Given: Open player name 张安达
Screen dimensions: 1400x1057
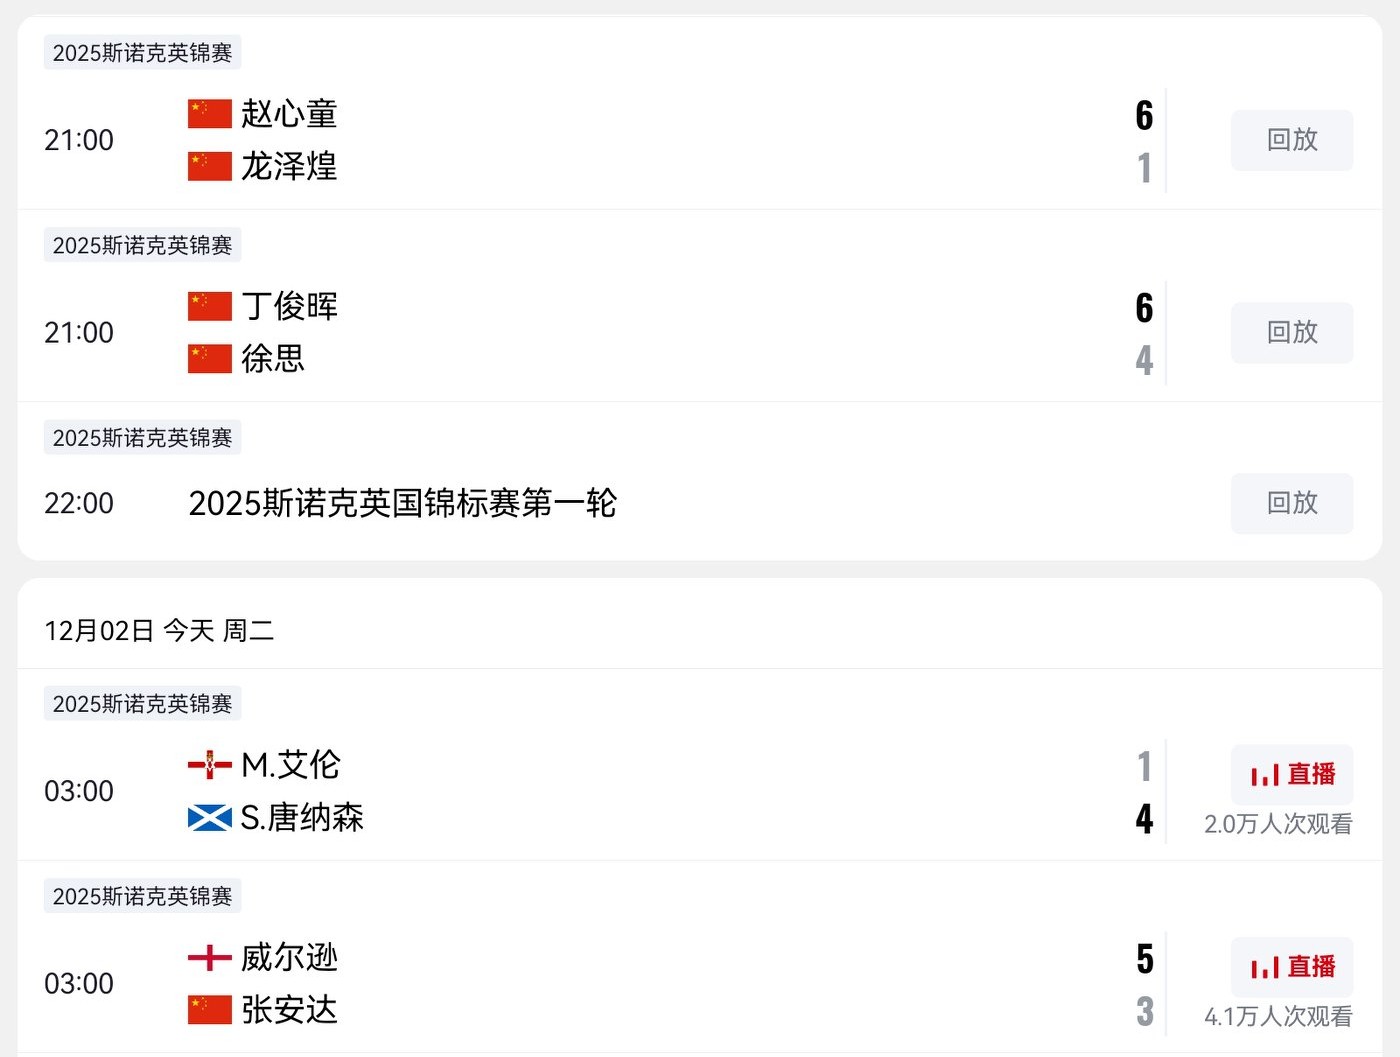Looking at the screenshot, I should tap(289, 1010).
